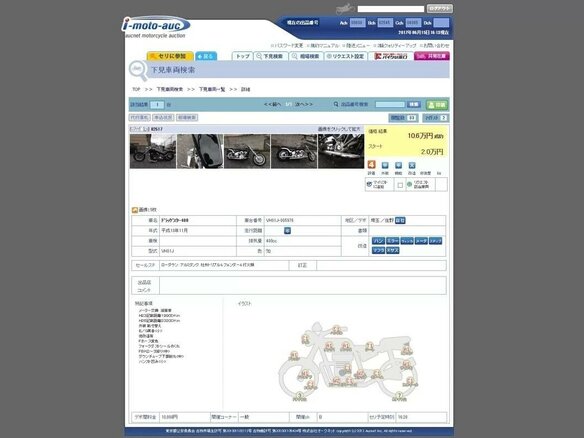This screenshot has height=438, width=584.
Task: Click the green リクエスト icon
Action: (410, 184)
